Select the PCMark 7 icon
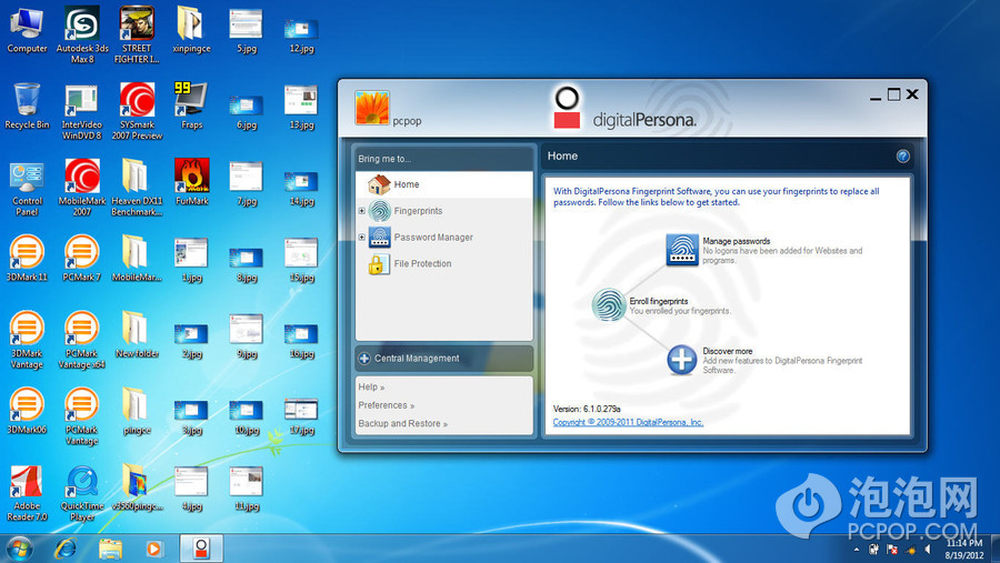 (x=82, y=259)
